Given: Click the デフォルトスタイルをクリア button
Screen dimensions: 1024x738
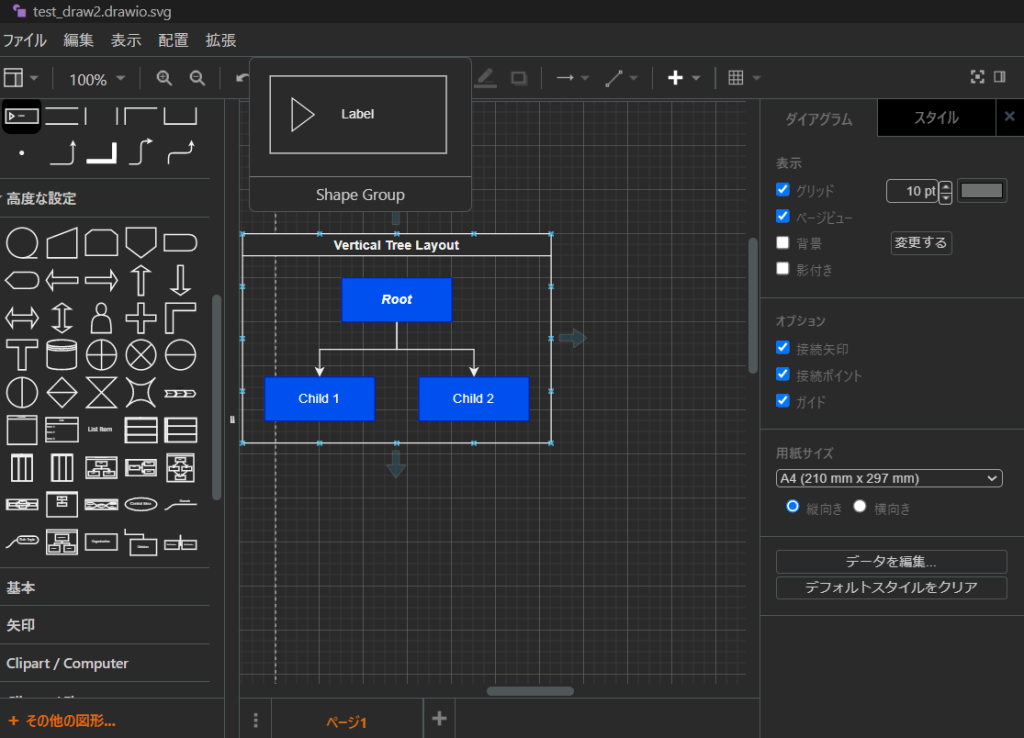Looking at the screenshot, I should [891, 587].
